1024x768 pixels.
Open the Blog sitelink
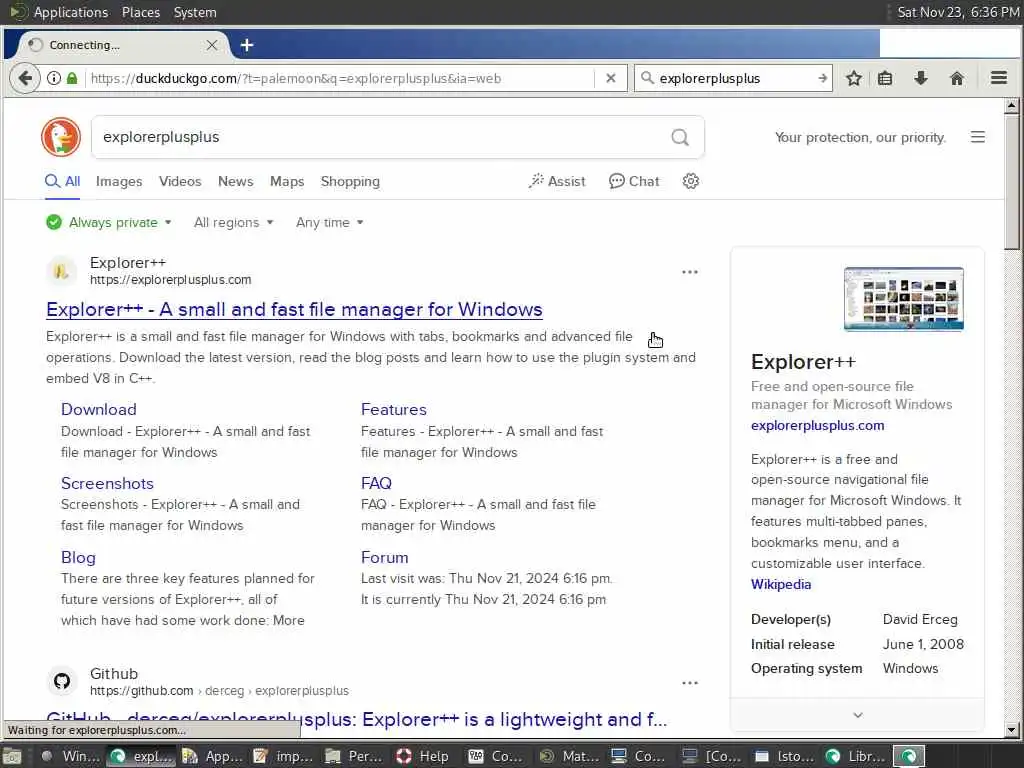(x=78, y=557)
